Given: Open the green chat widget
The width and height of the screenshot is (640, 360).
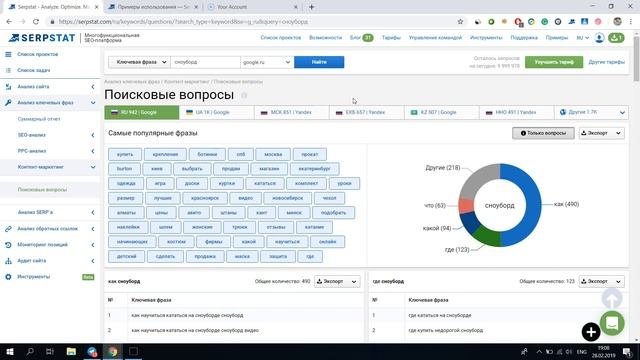Looking at the screenshot, I should pyautogui.click(x=612, y=323).
